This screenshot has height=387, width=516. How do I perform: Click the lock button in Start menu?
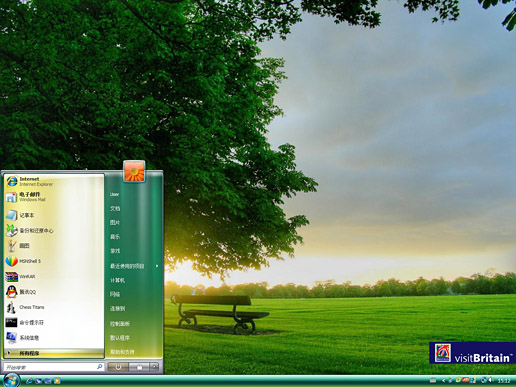(139, 367)
